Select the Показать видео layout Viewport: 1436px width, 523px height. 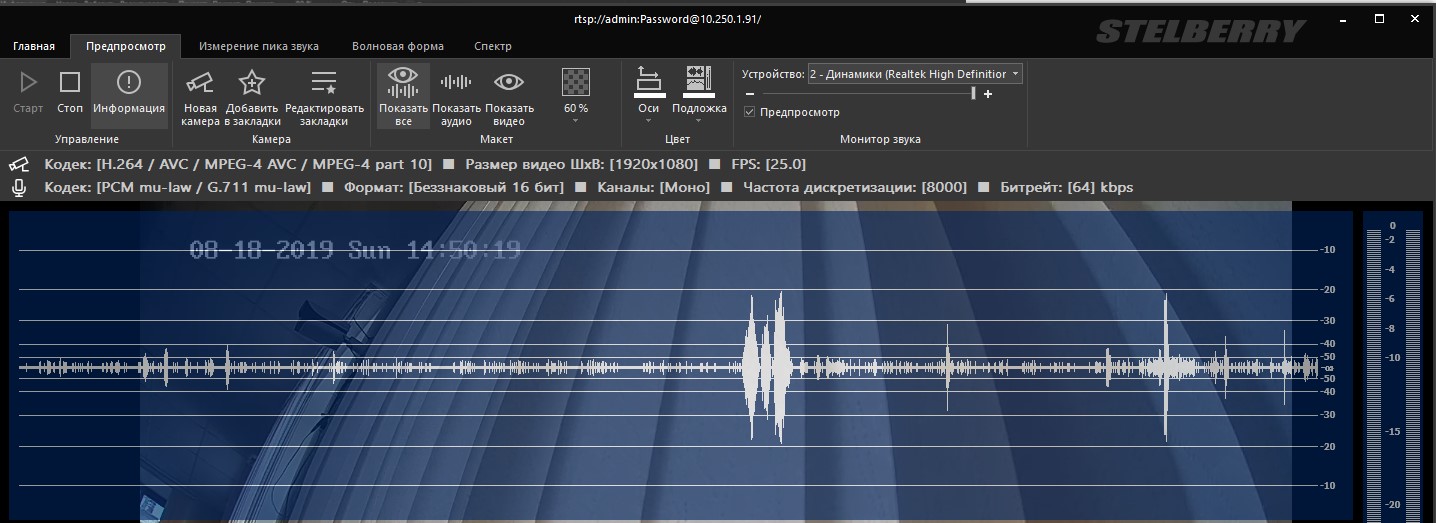coord(510,97)
